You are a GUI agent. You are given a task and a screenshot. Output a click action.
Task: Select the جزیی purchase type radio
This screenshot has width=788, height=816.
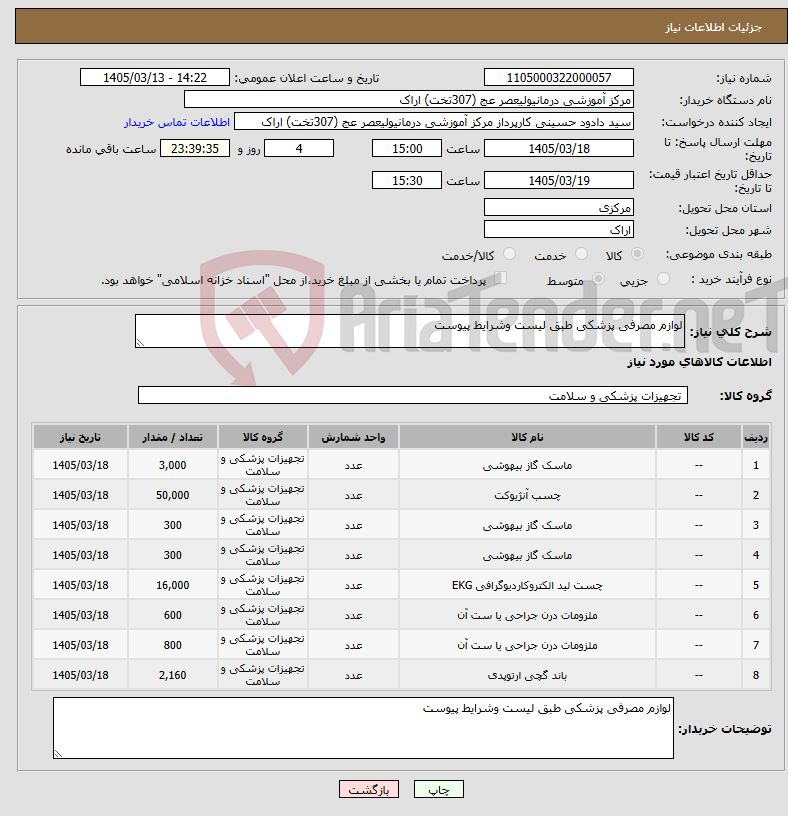pos(663,279)
